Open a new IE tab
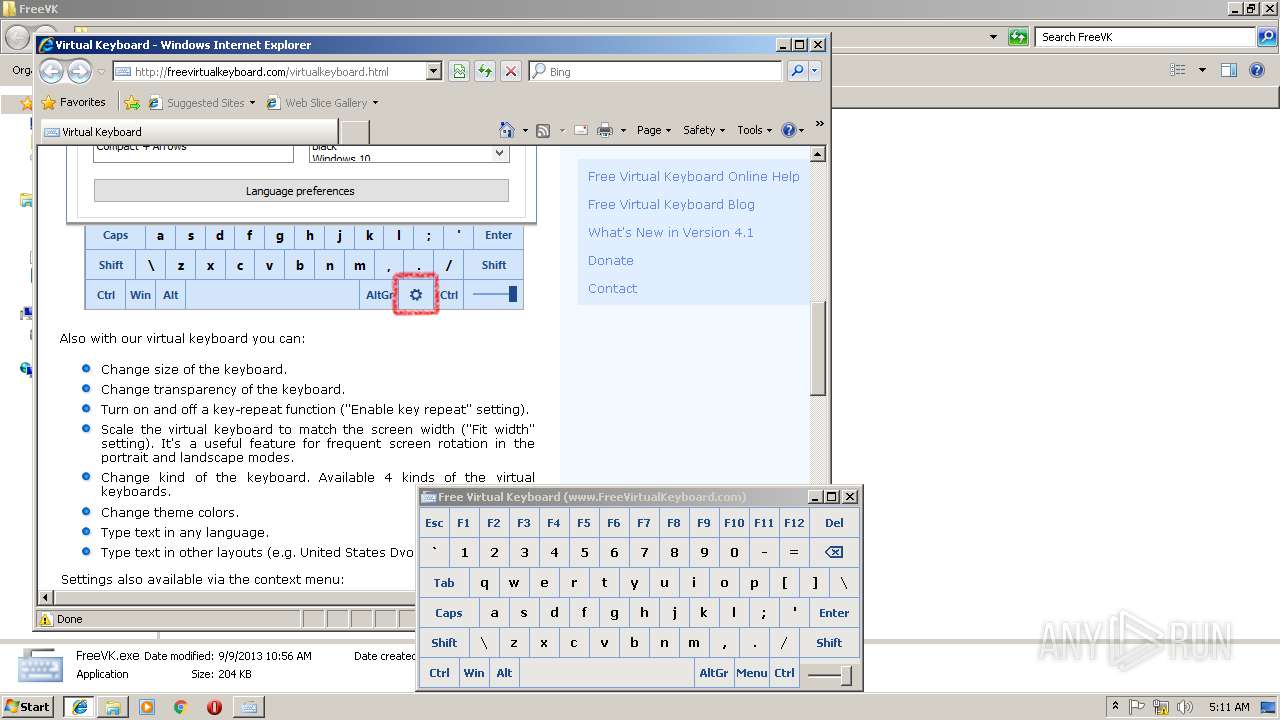This screenshot has height=720, width=1280. tap(355, 132)
